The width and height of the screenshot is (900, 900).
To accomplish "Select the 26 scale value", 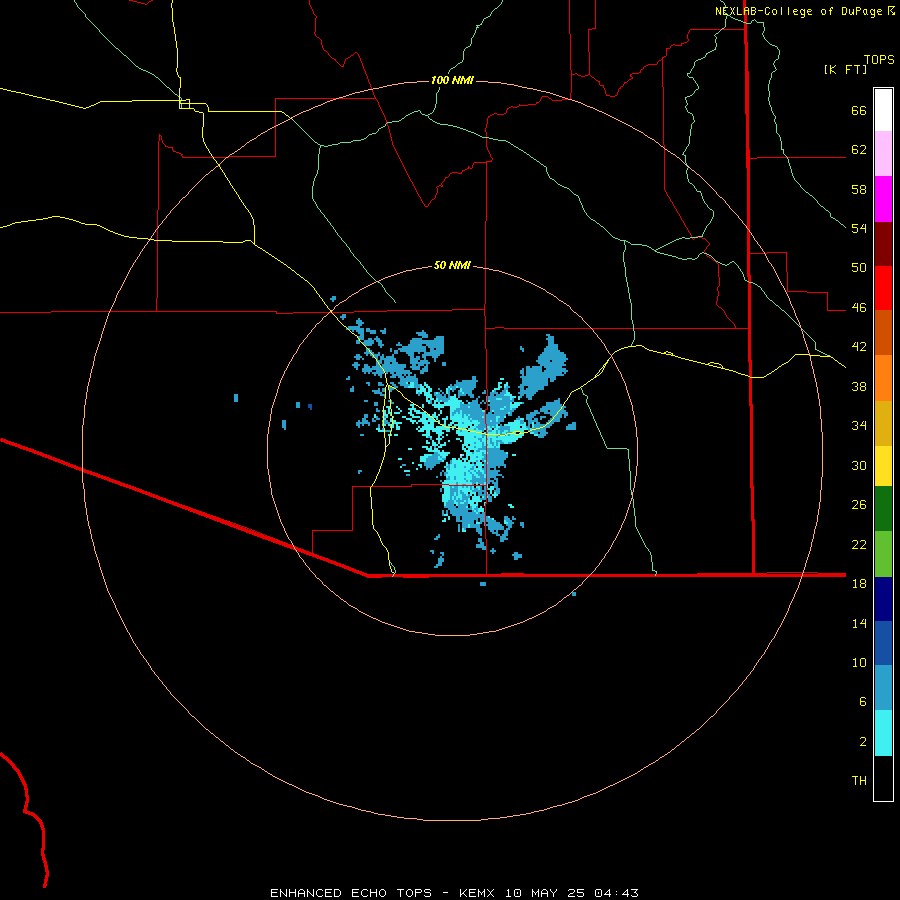I will (x=859, y=505).
